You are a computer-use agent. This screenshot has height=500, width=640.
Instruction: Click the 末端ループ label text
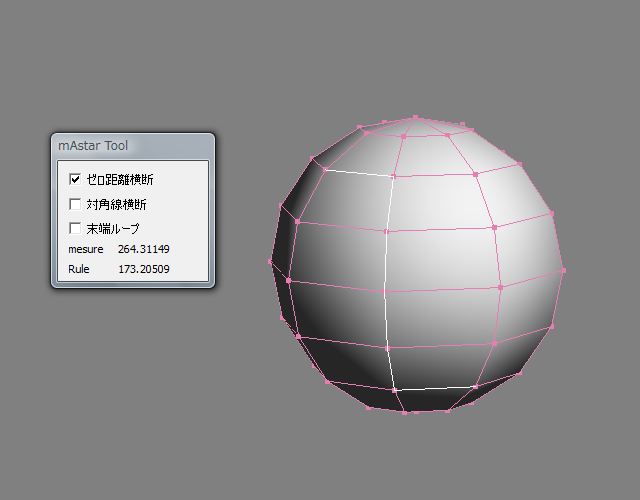tap(113, 229)
